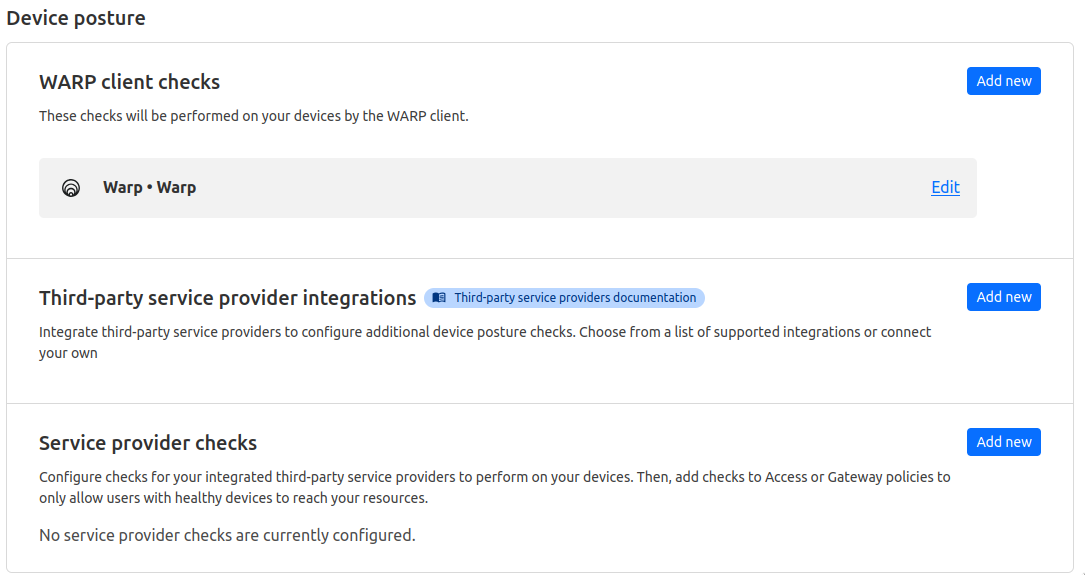The width and height of the screenshot is (1085, 575).
Task: Click the WARP client checks heading
Action: point(129,82)
